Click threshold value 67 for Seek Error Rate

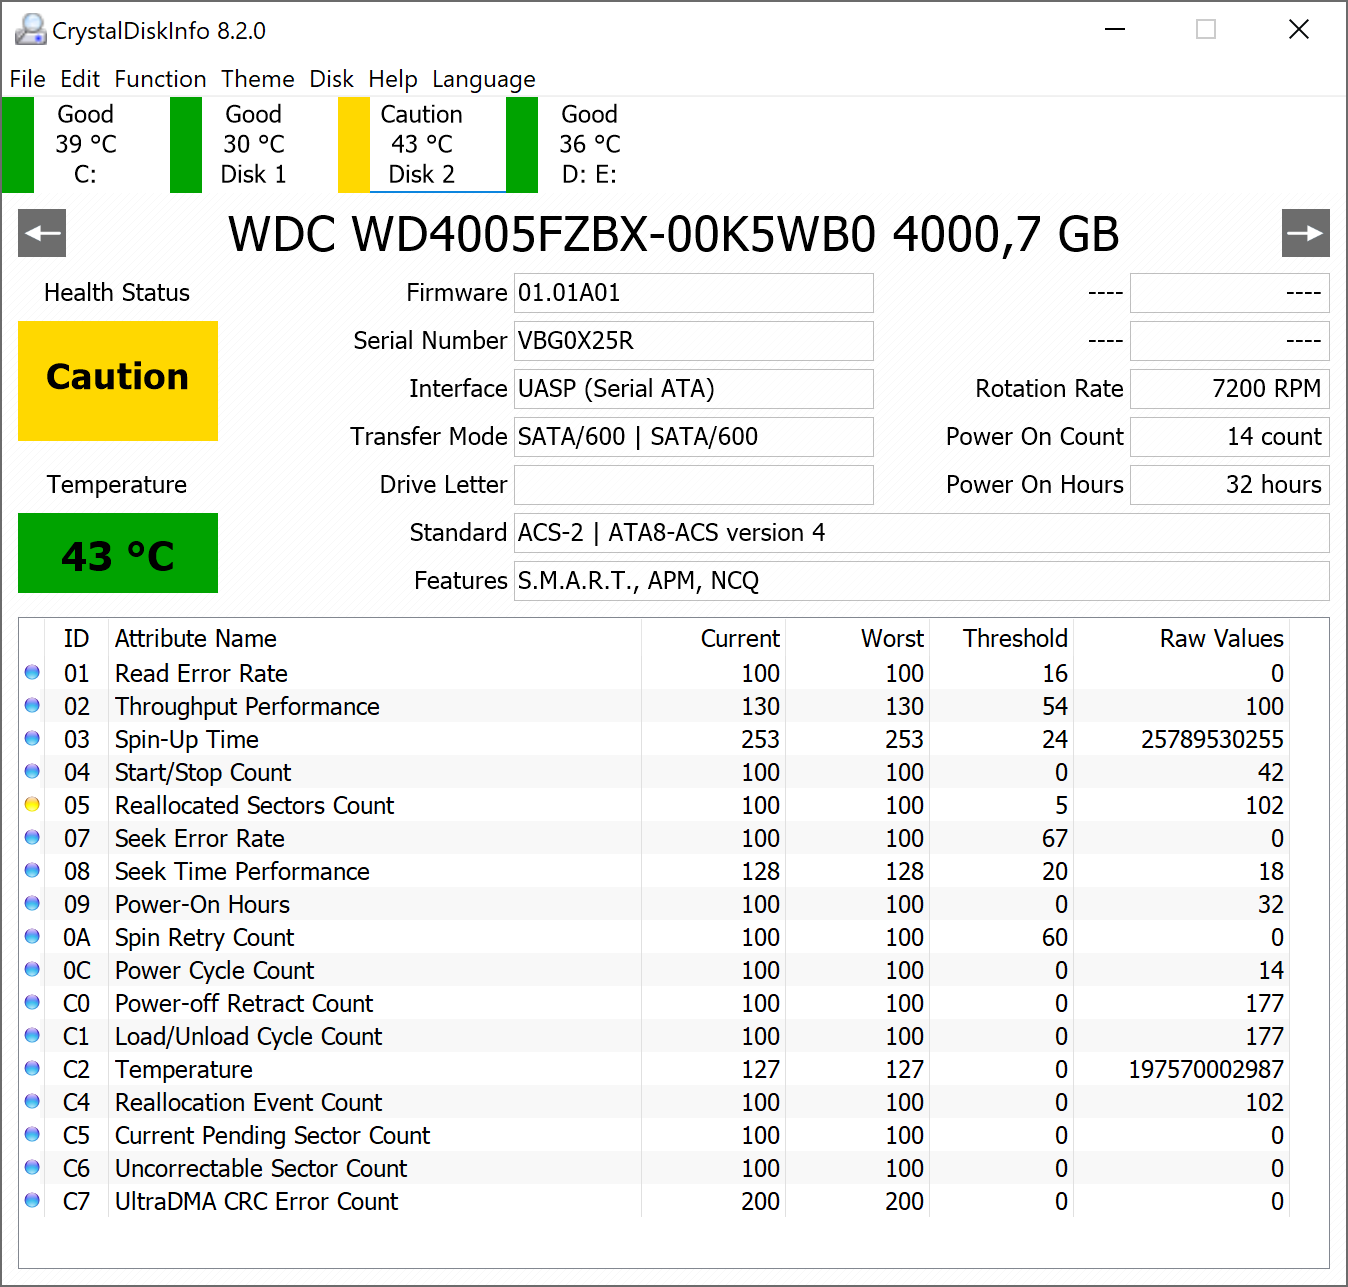1055,838
